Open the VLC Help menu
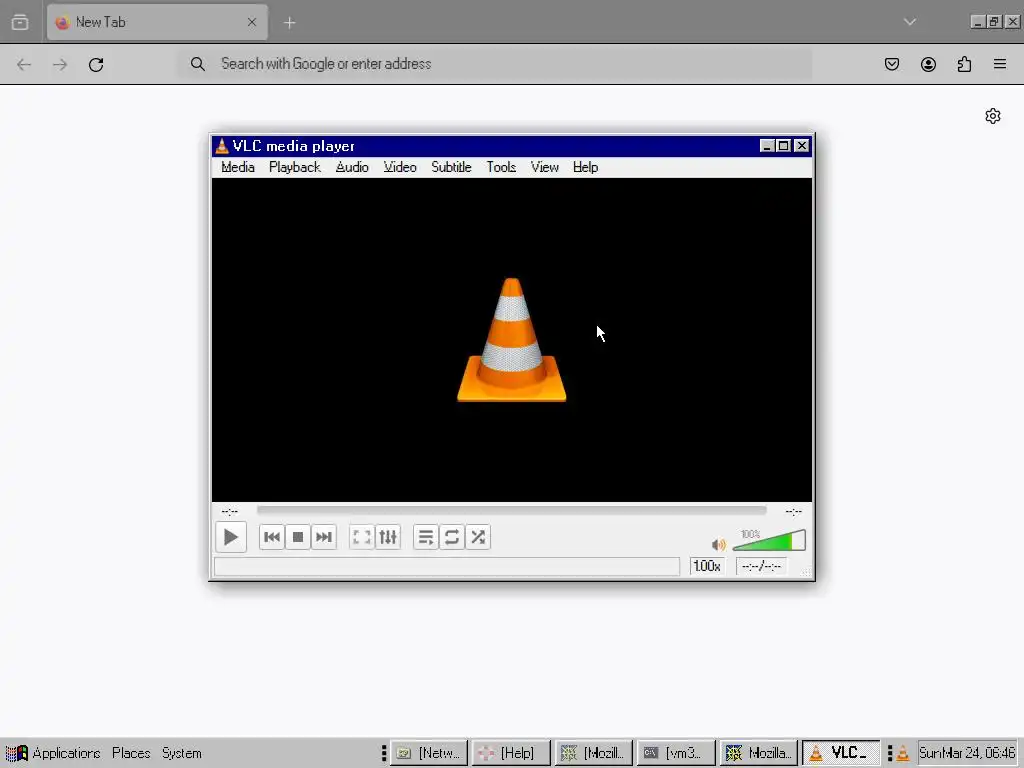Screen dimensions: 1024x768 (585, 167)
